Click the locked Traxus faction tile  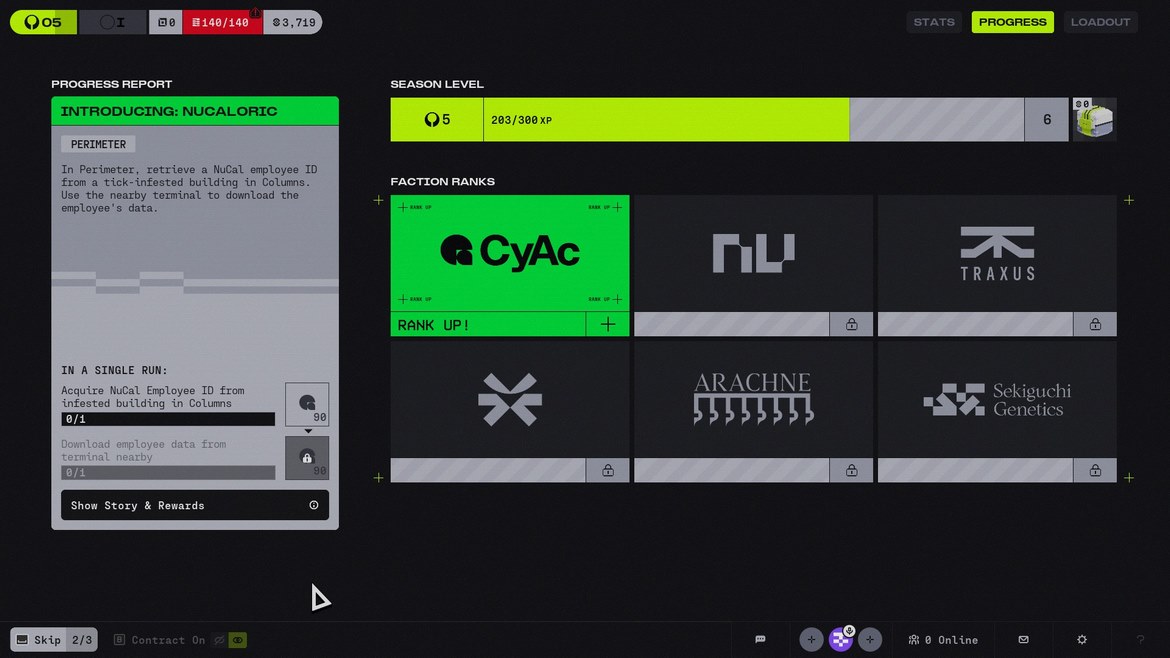point(997,253)
